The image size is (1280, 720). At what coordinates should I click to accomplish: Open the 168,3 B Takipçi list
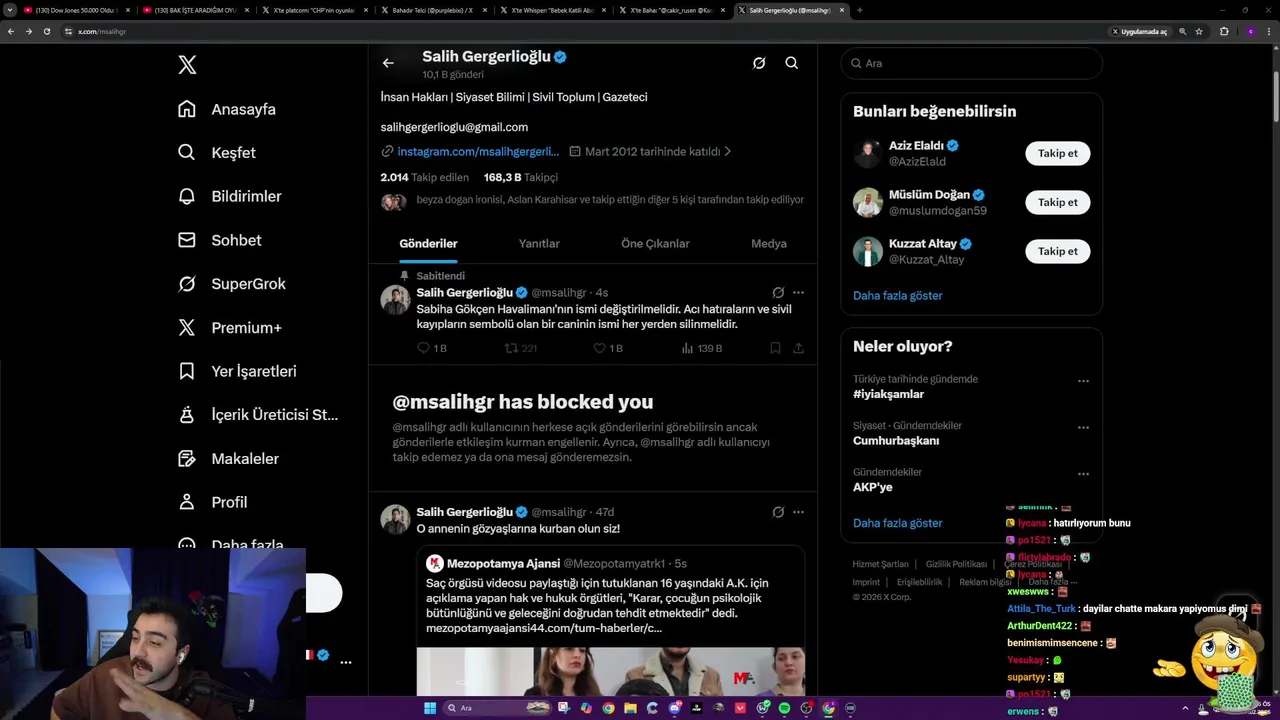click(520, 177)
